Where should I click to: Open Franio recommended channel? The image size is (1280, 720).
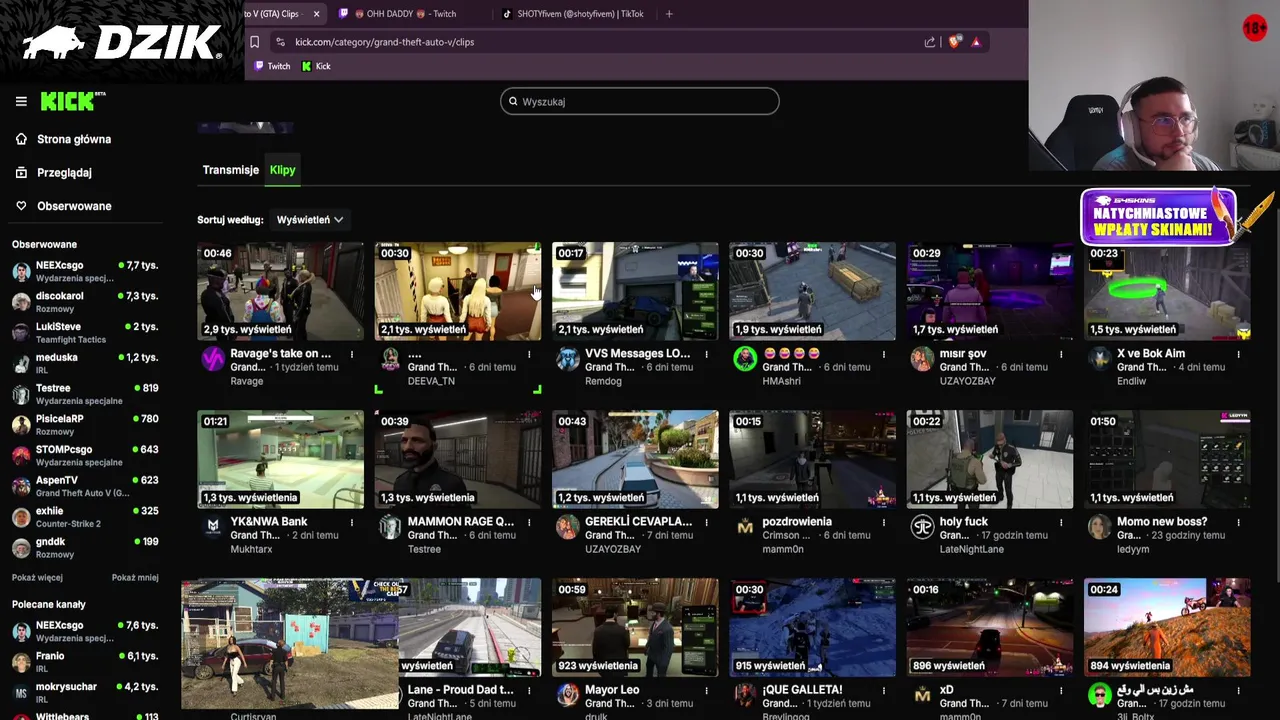(85, 662)
